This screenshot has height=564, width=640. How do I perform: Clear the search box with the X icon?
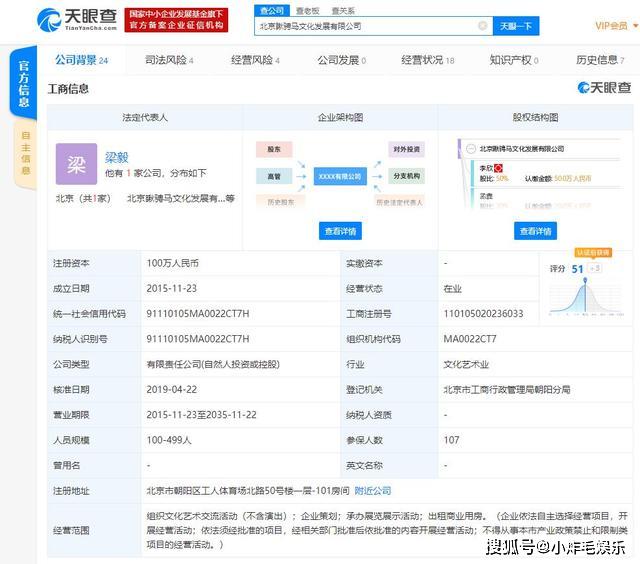[x=482, y=26]
